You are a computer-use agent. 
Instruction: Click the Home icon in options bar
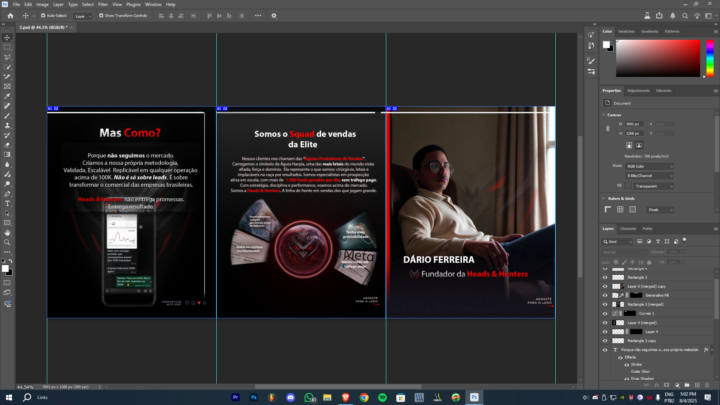pos(9,16)
